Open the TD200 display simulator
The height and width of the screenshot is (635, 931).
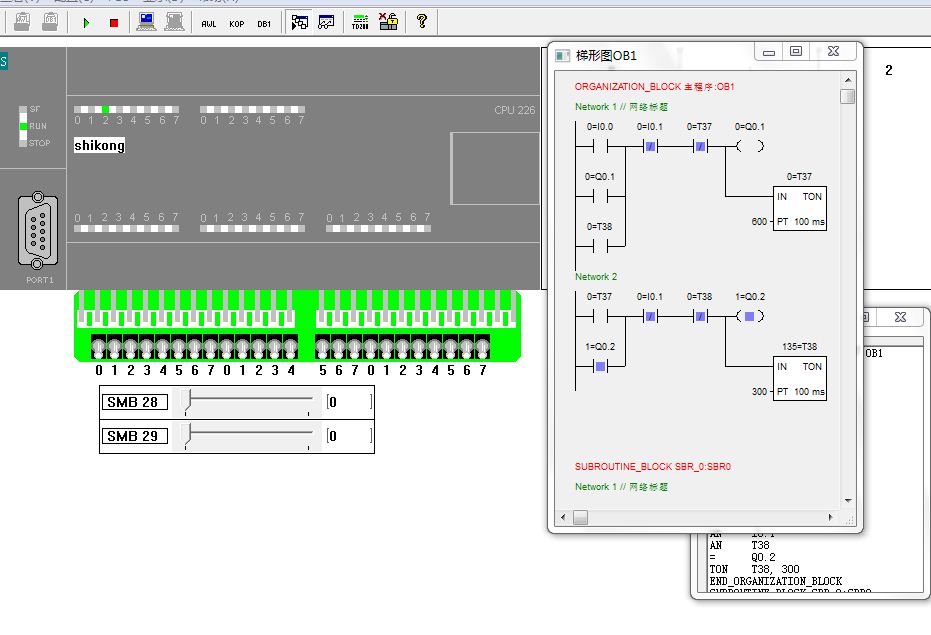click(x=361, y=22)
